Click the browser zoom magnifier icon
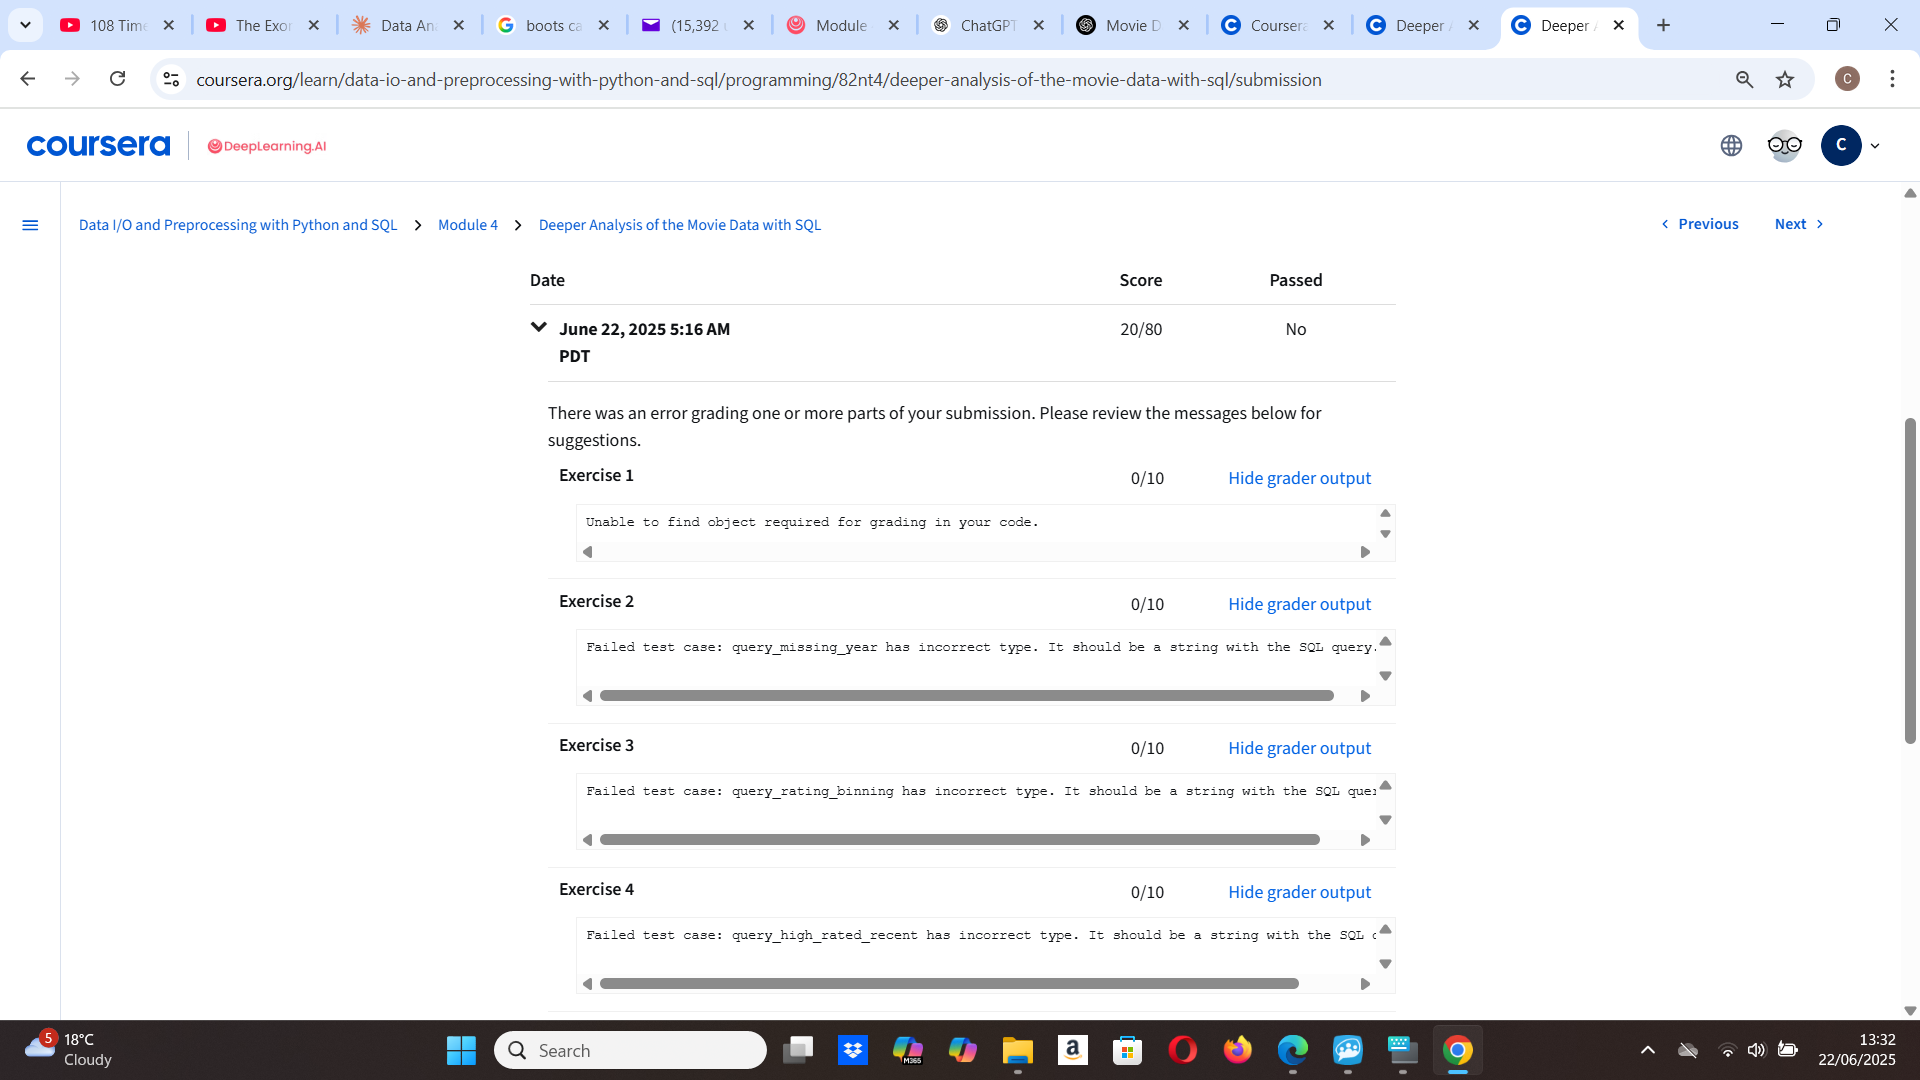This screenshot has width=1920, height=1080. (1744, 80)
